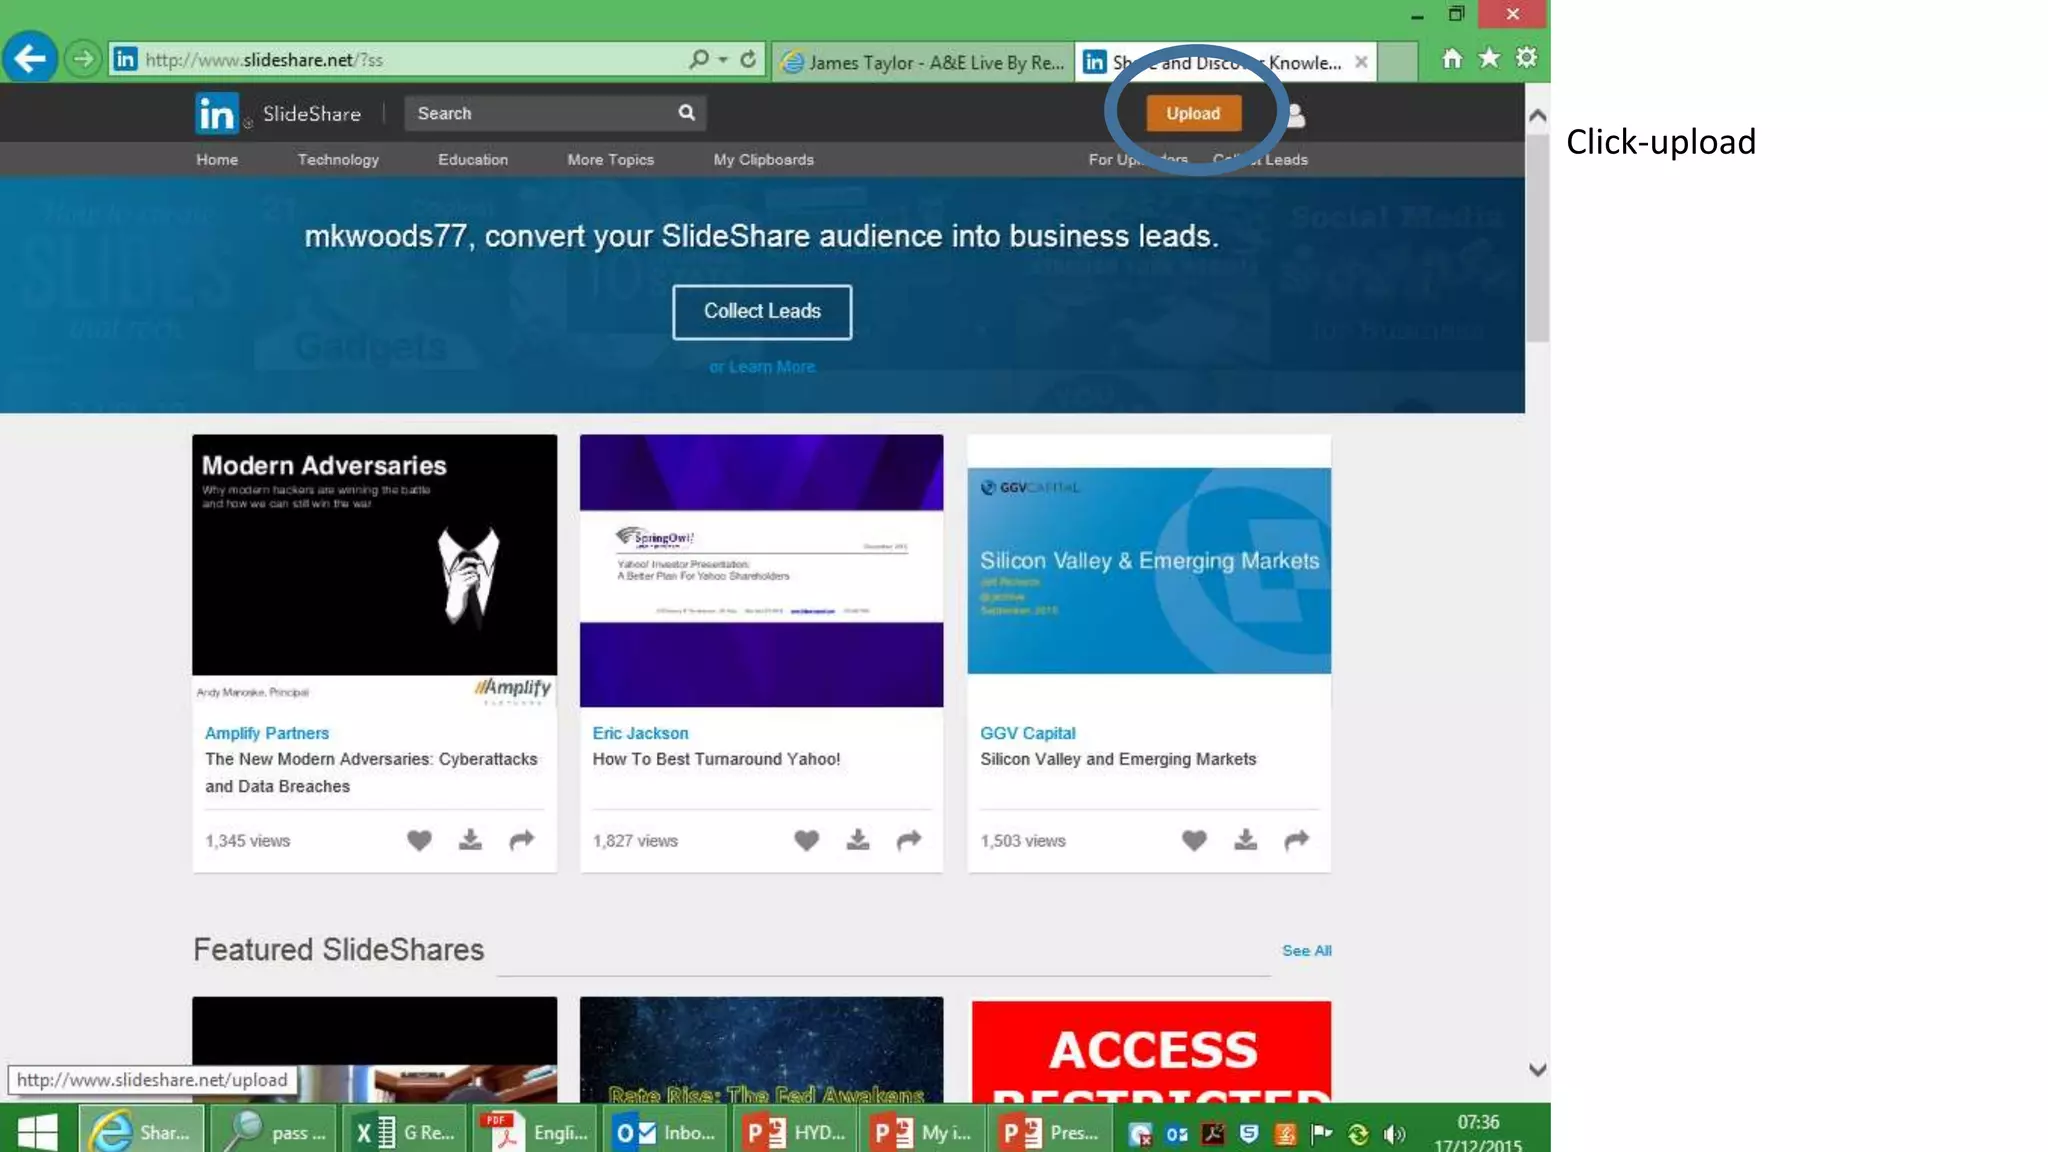Open the user profile icon
This screenshot has width=2048, height=1152.
(1296, 116)
